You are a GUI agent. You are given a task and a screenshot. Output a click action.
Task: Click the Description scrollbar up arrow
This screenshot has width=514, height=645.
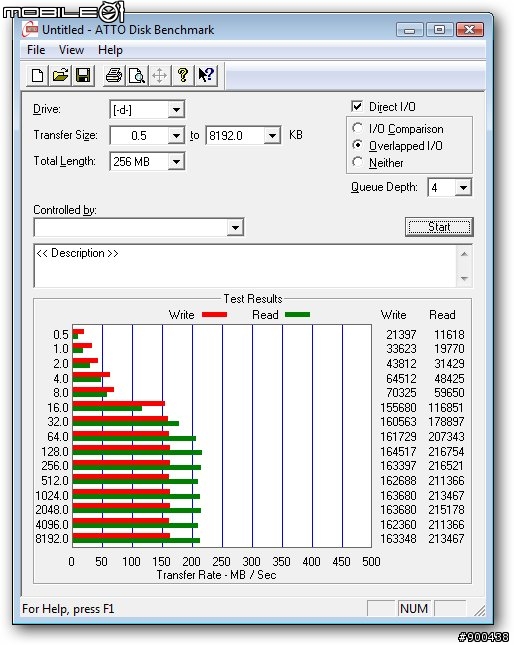point(464,254)
